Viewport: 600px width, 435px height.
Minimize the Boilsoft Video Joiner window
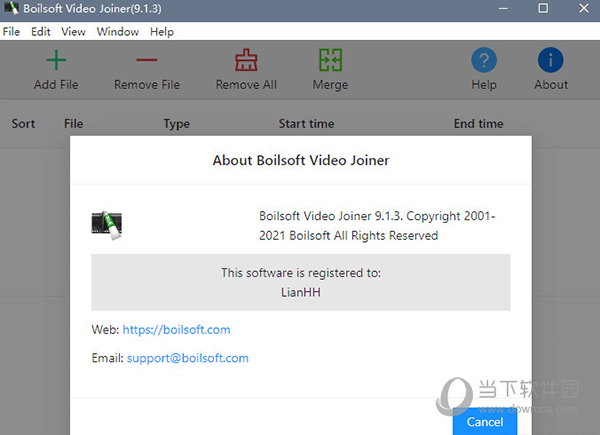pyautogui.click(x=503, y=8)
